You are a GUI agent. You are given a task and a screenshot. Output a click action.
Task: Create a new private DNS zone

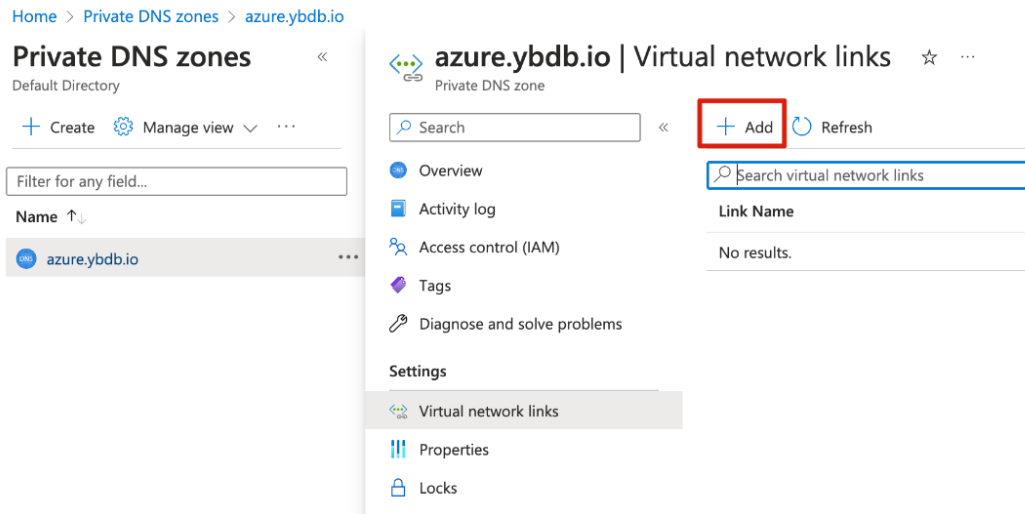tap(58, 127)
